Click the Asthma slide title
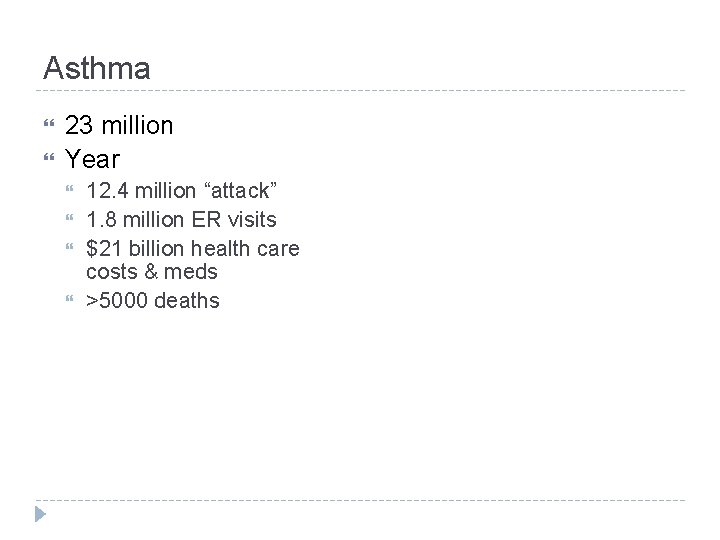This screenshot has height=540, width=720. [97, 69]
